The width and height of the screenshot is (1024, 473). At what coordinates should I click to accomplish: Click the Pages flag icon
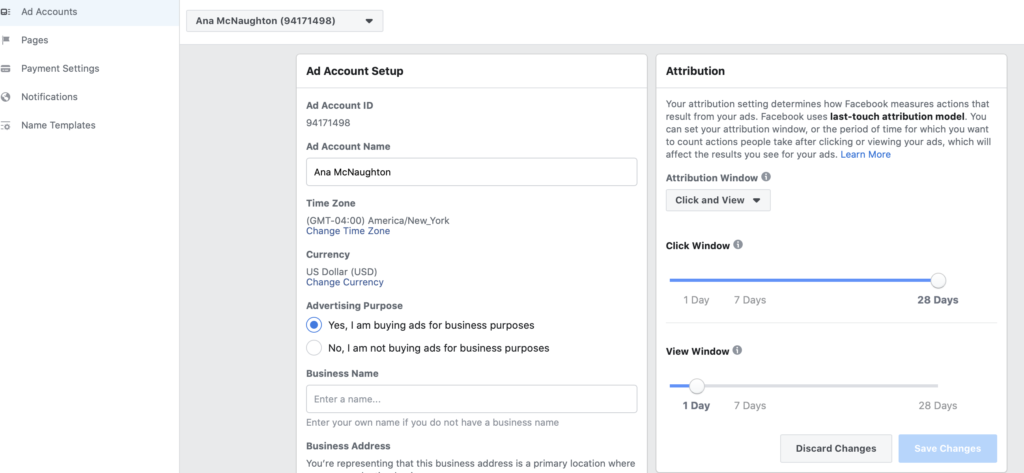(5, 40)
